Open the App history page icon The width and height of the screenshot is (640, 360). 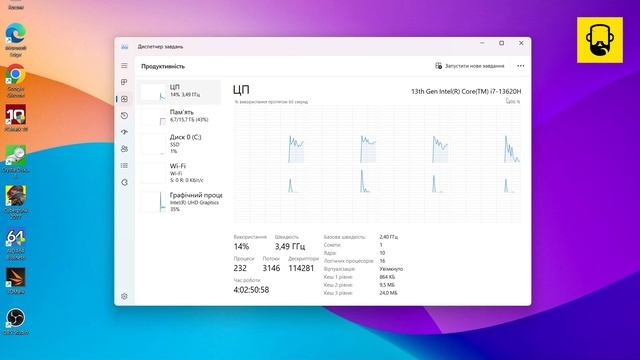coord(124,116)
